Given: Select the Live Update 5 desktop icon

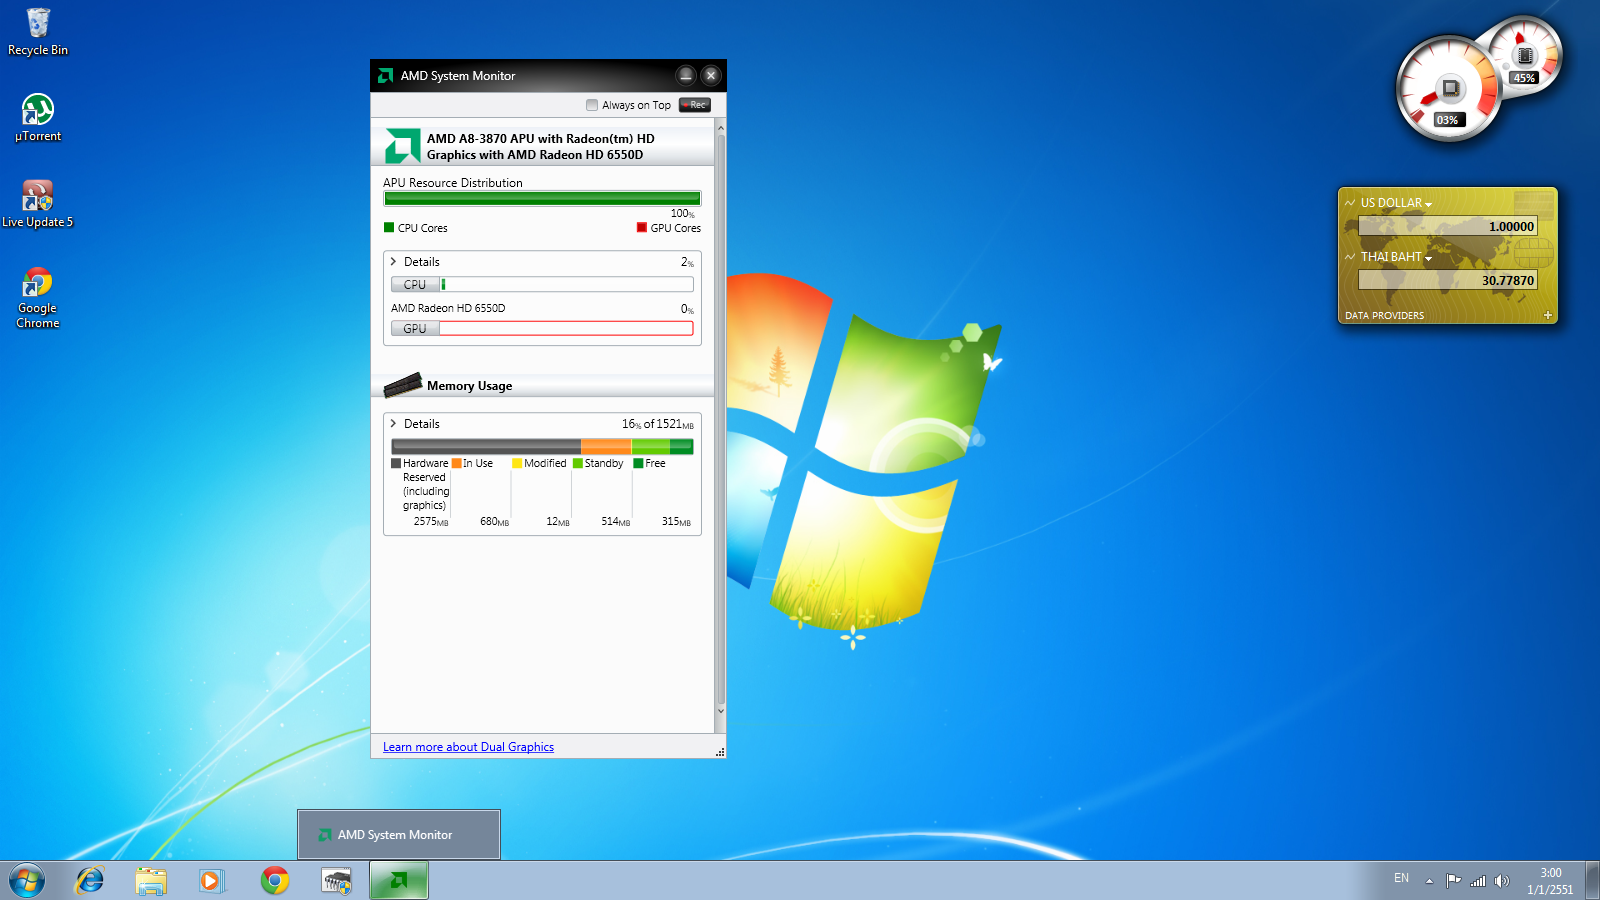Looking at the screenshot, I should [x=38, y=204].
